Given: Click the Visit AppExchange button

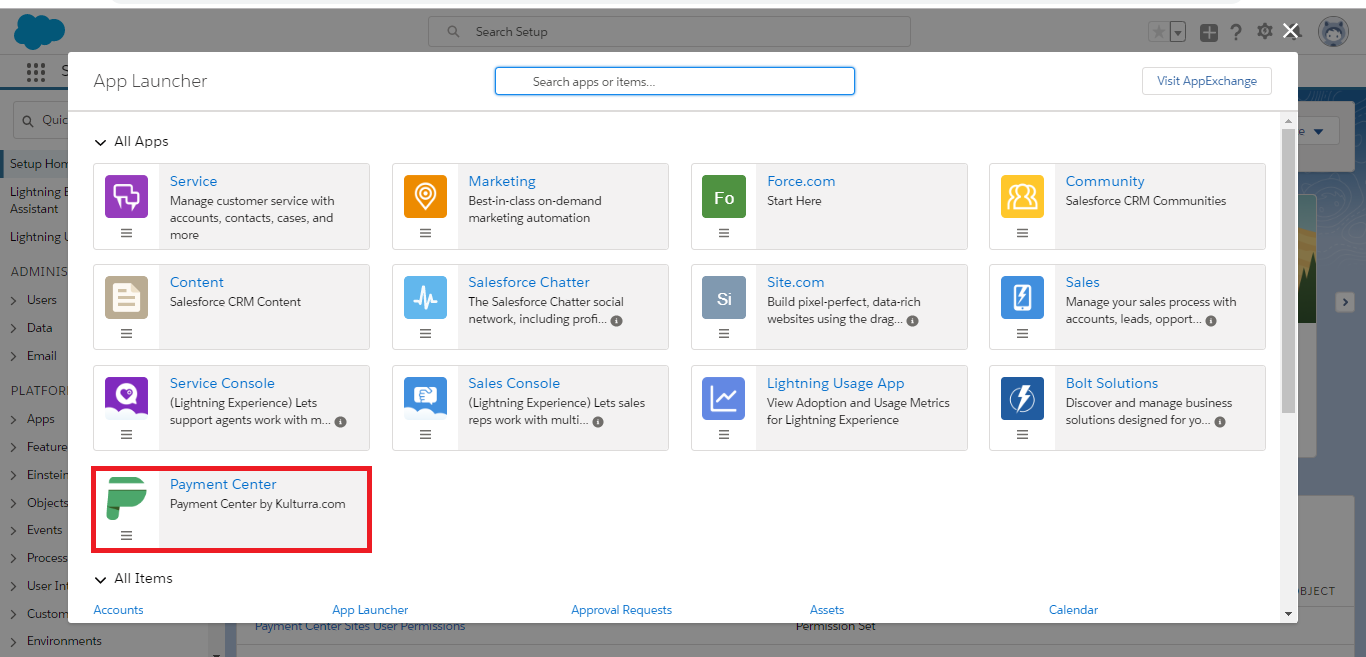Looking at the screenshot, I should coord(1207,81).
